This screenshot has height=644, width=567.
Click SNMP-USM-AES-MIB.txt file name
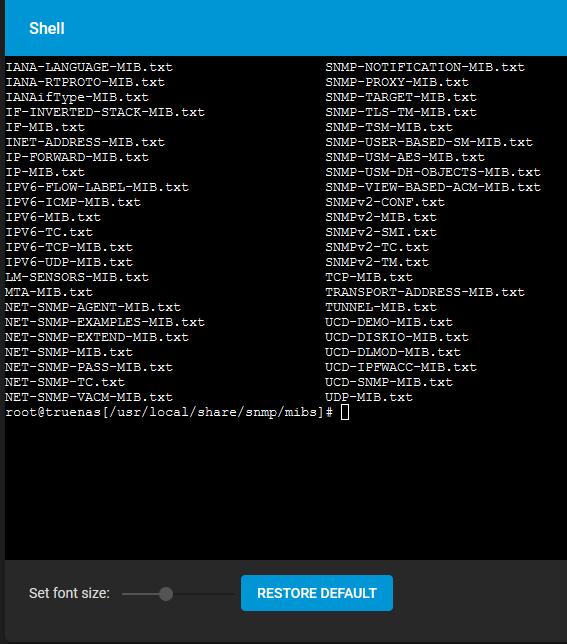coord(405,157)
